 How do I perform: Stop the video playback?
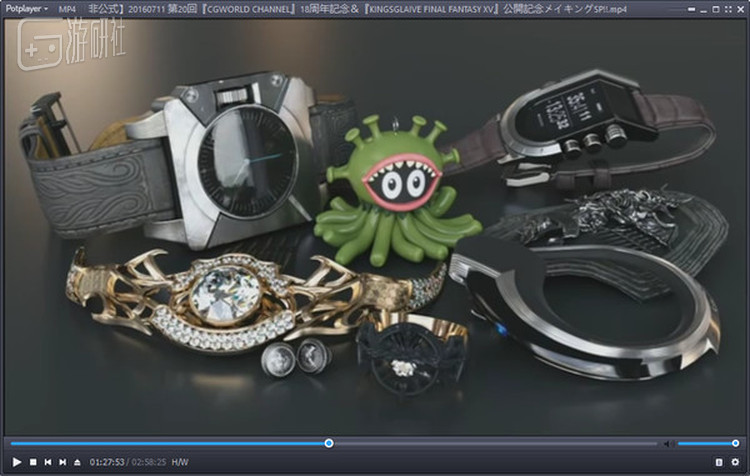[32, 462]
